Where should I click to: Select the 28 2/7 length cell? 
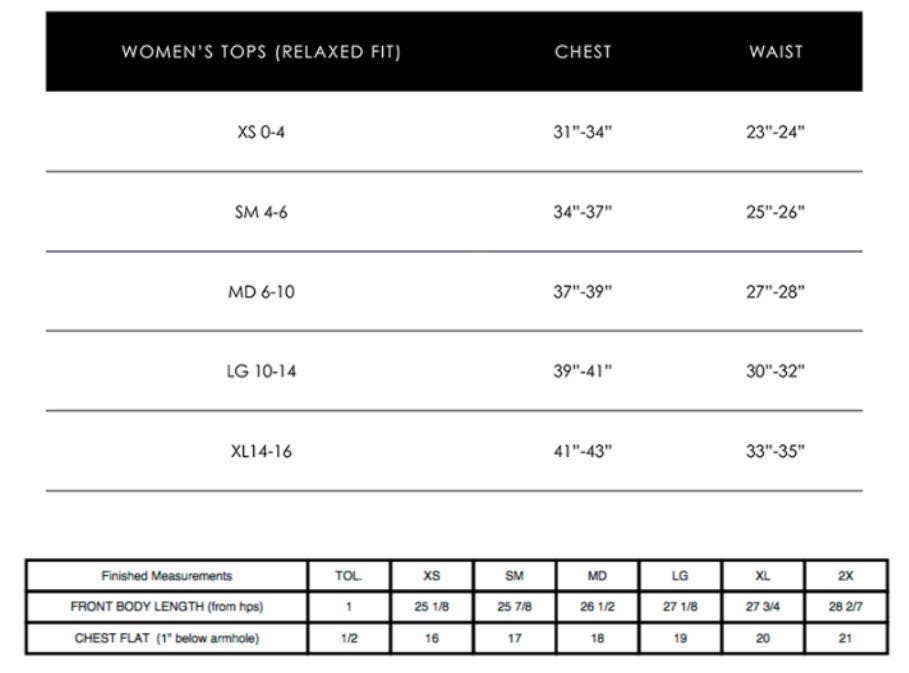(x=846, y=607)
